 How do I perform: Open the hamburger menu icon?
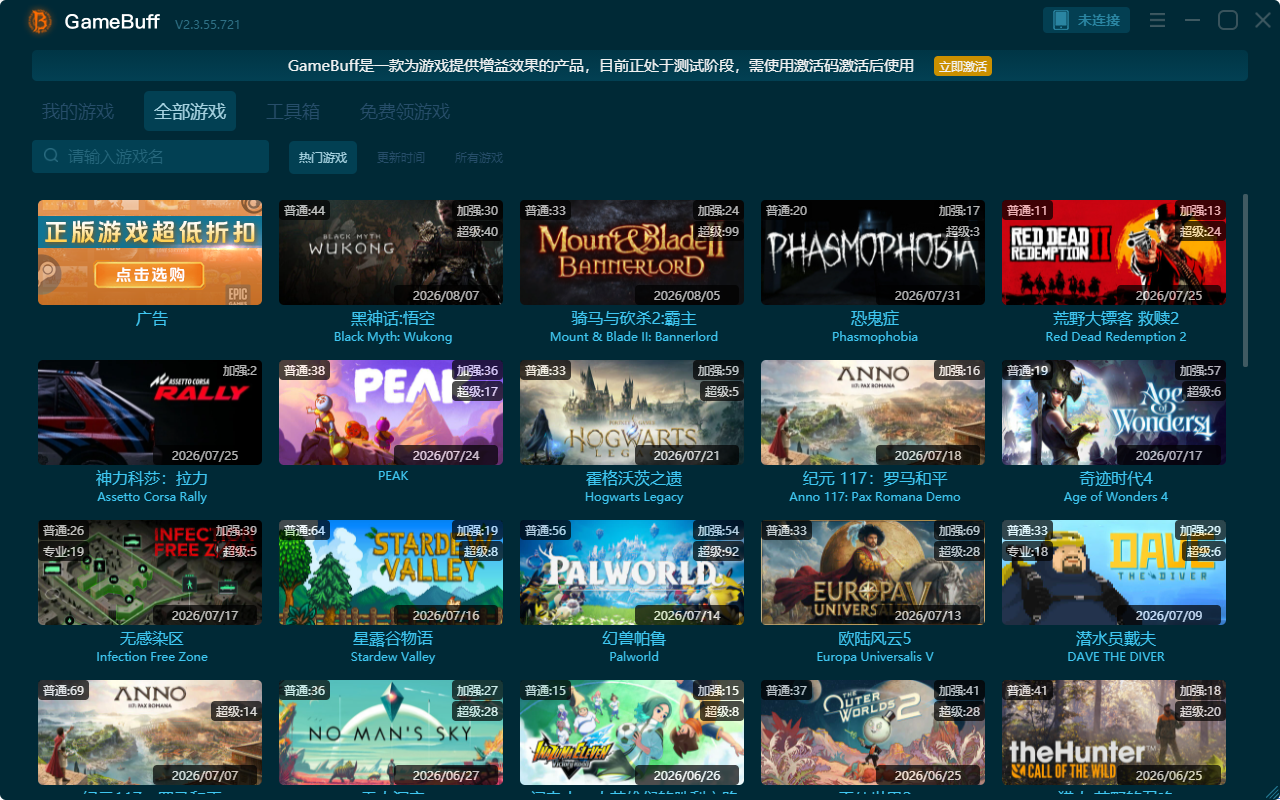click(x=1157, y=21)
